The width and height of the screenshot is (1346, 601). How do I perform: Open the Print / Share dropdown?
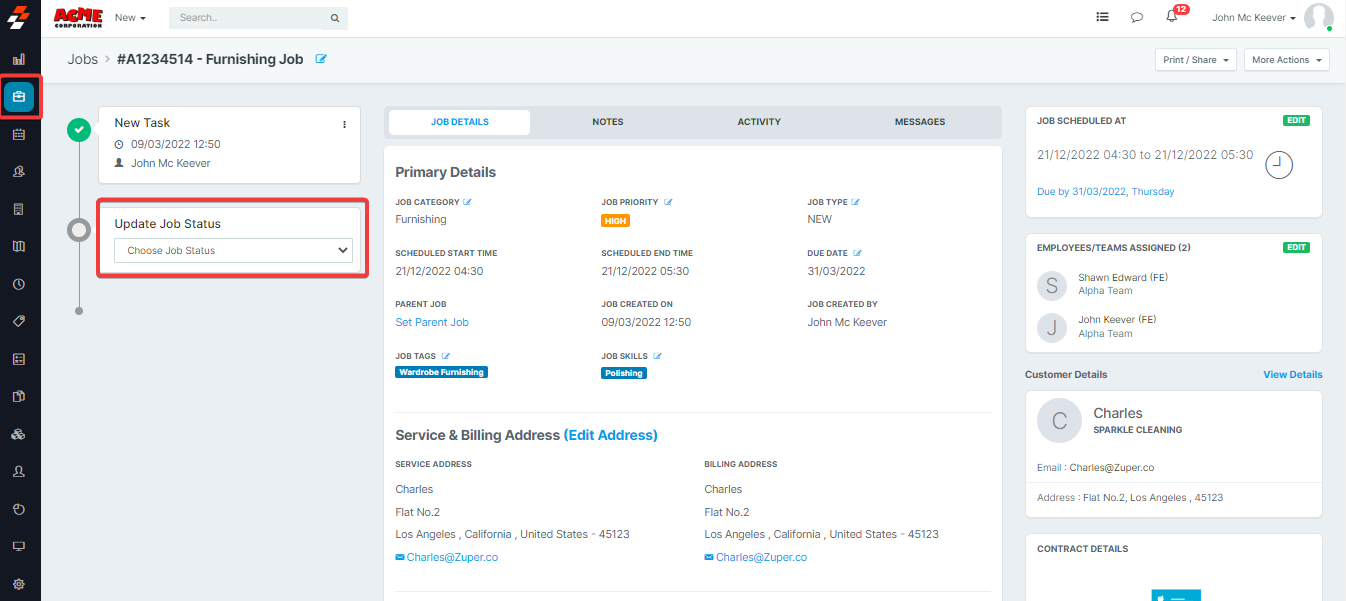coord(1195,60)
